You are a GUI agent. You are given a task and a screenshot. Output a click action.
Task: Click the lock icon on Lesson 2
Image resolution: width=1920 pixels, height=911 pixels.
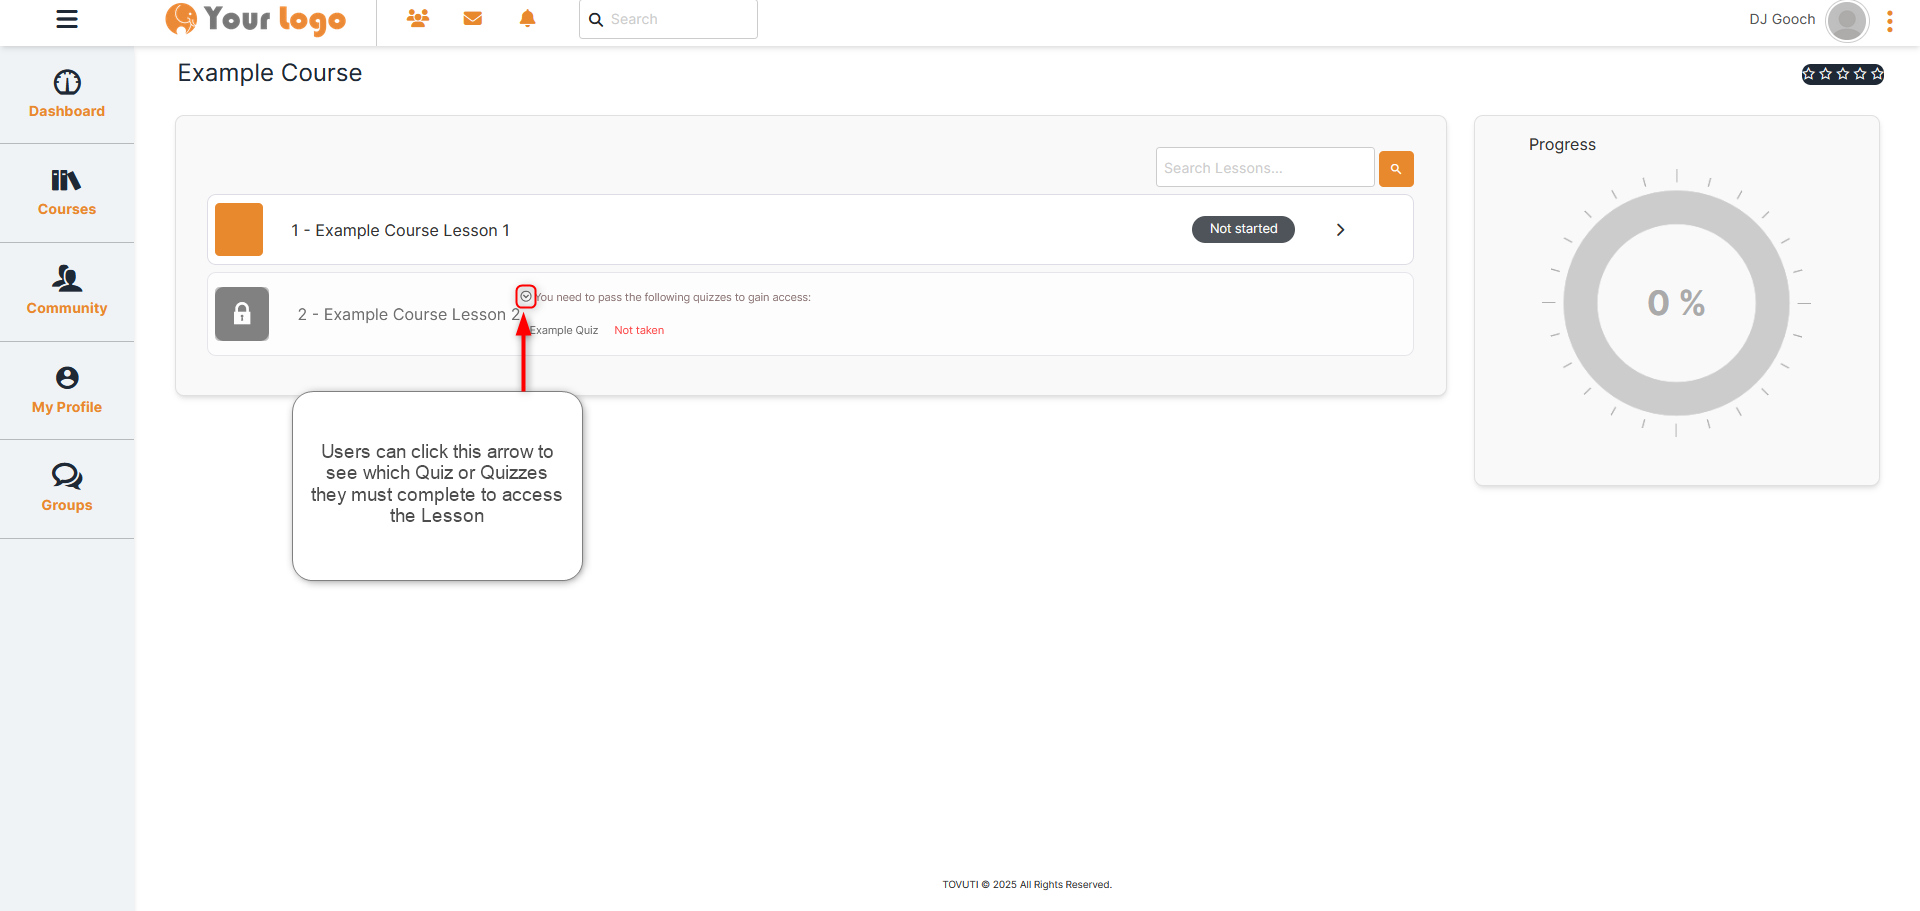point(242,314)
